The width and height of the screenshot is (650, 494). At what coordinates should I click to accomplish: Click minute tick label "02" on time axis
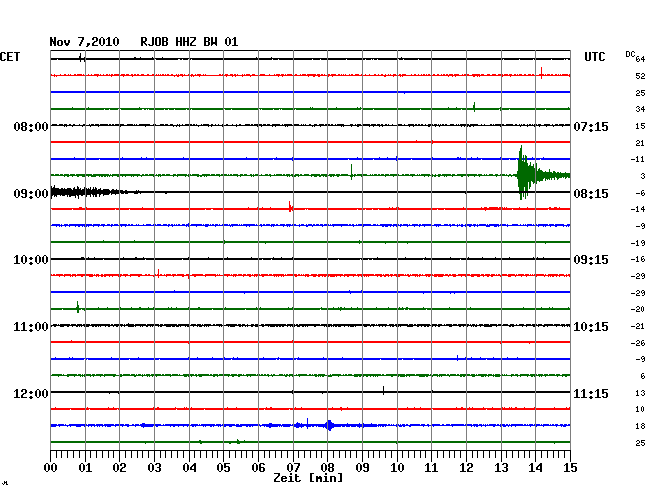119,468
